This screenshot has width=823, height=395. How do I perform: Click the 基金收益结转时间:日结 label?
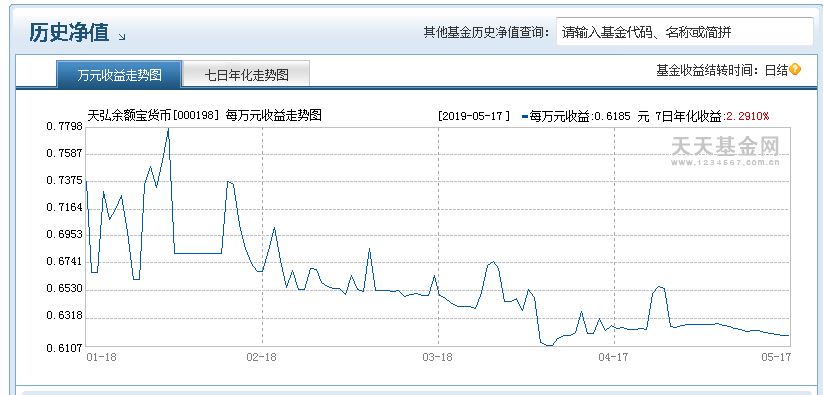coord(722,70)
